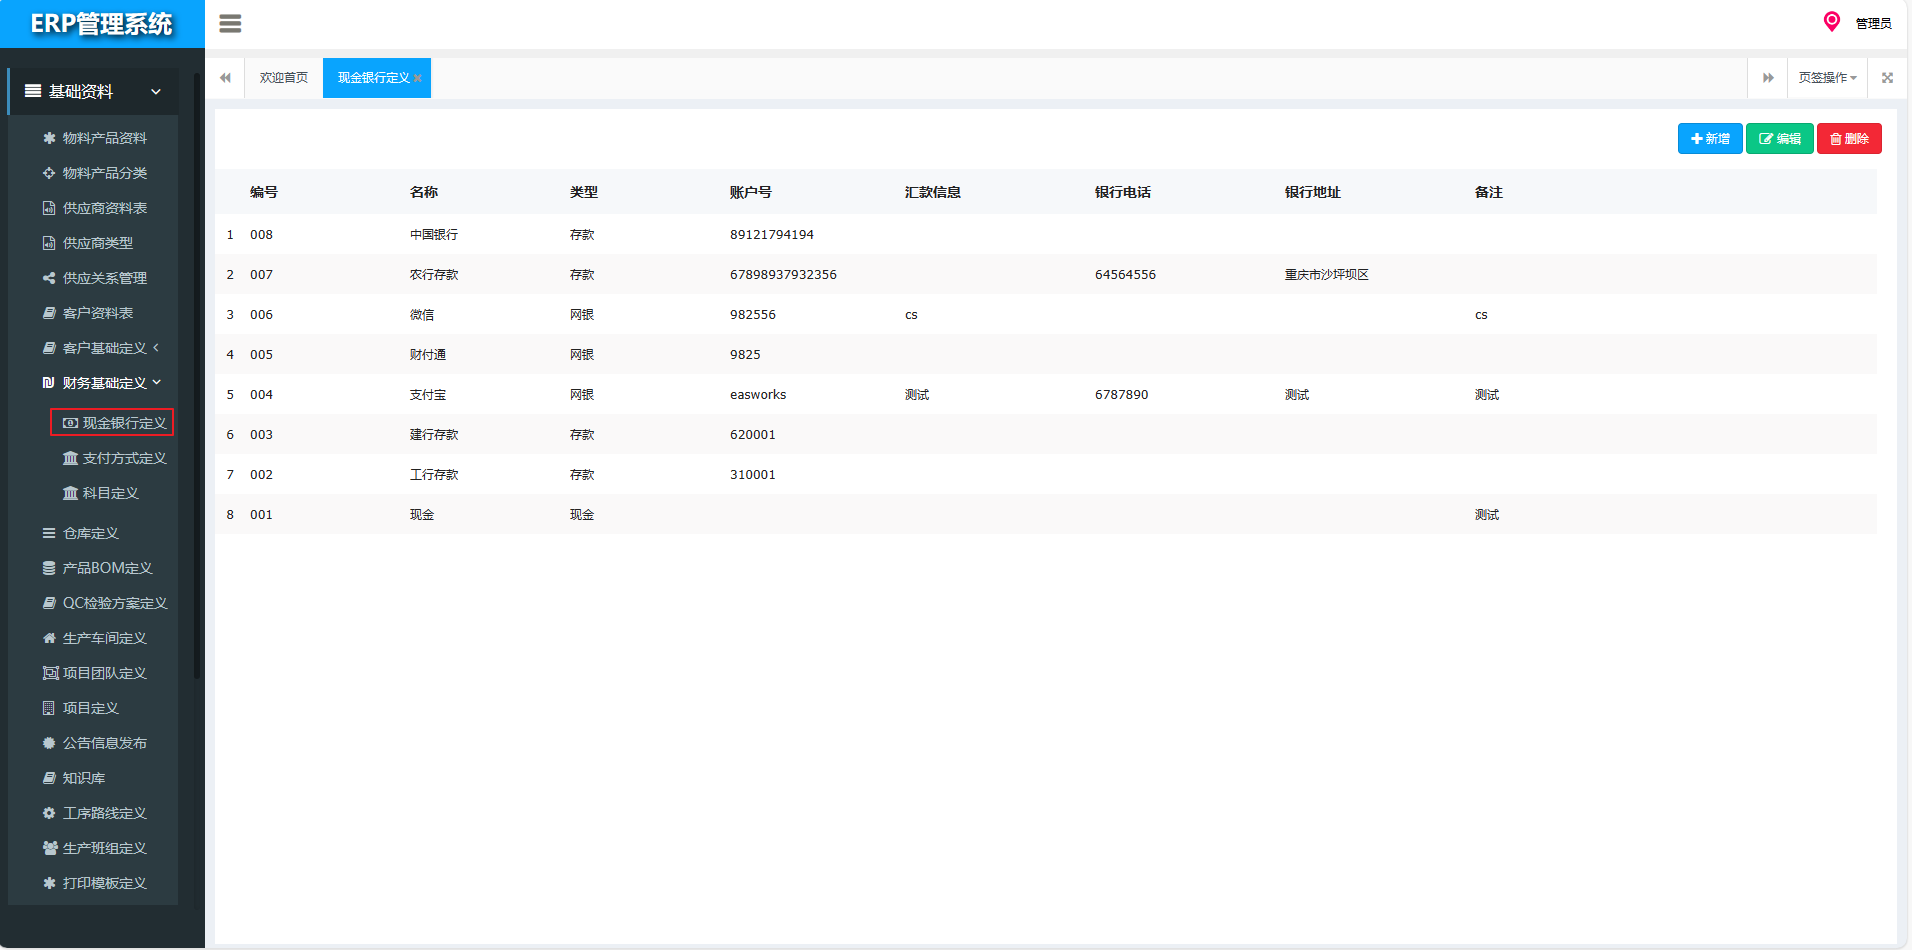
Task: Click the green 编辑 button
Action: click(x=1779, y=139)
